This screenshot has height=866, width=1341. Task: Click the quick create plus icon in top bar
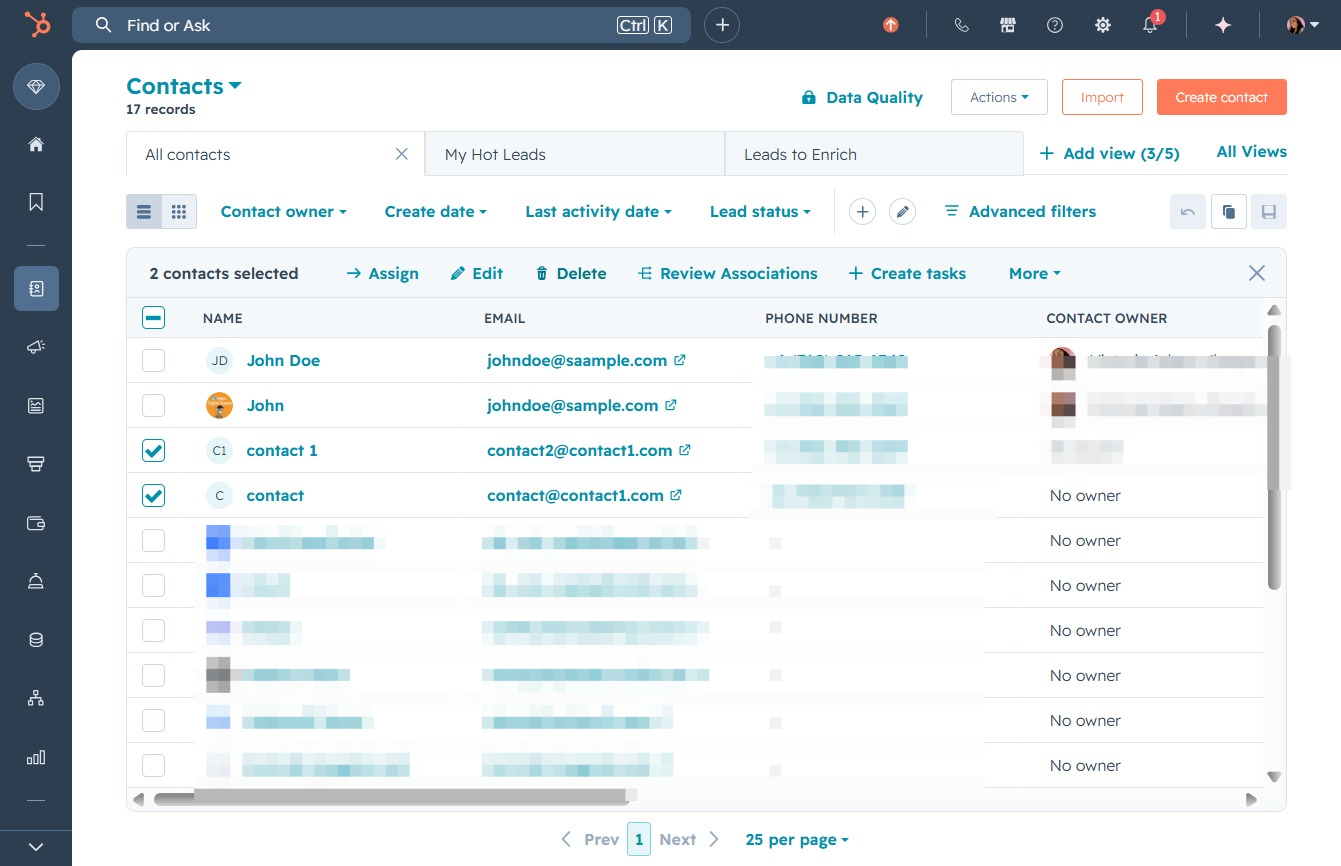pos(722,25)
